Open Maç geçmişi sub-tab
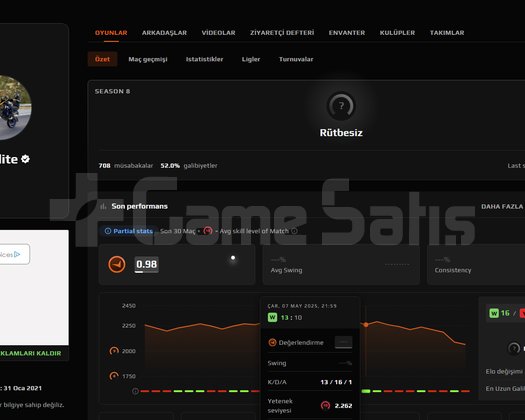This screenshot has width=525, height=420. coord(148,59)
